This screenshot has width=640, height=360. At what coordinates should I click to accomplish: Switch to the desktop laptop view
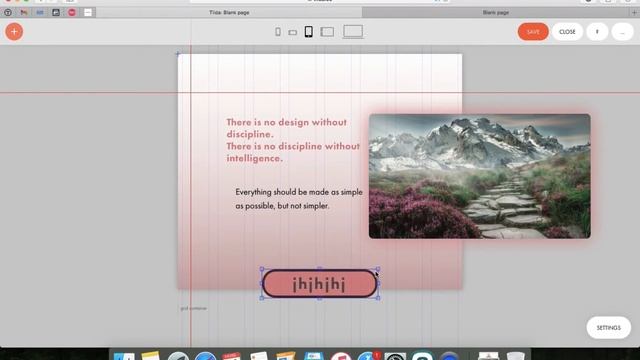click(x=353, y=31)
